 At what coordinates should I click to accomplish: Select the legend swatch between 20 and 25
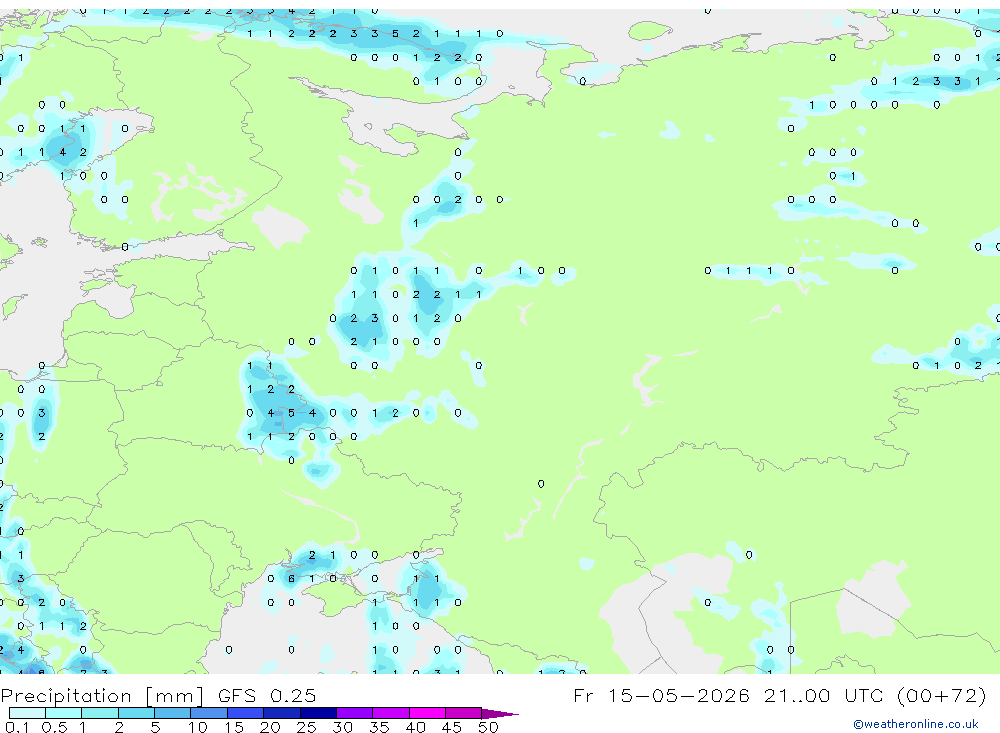point(282,713)
